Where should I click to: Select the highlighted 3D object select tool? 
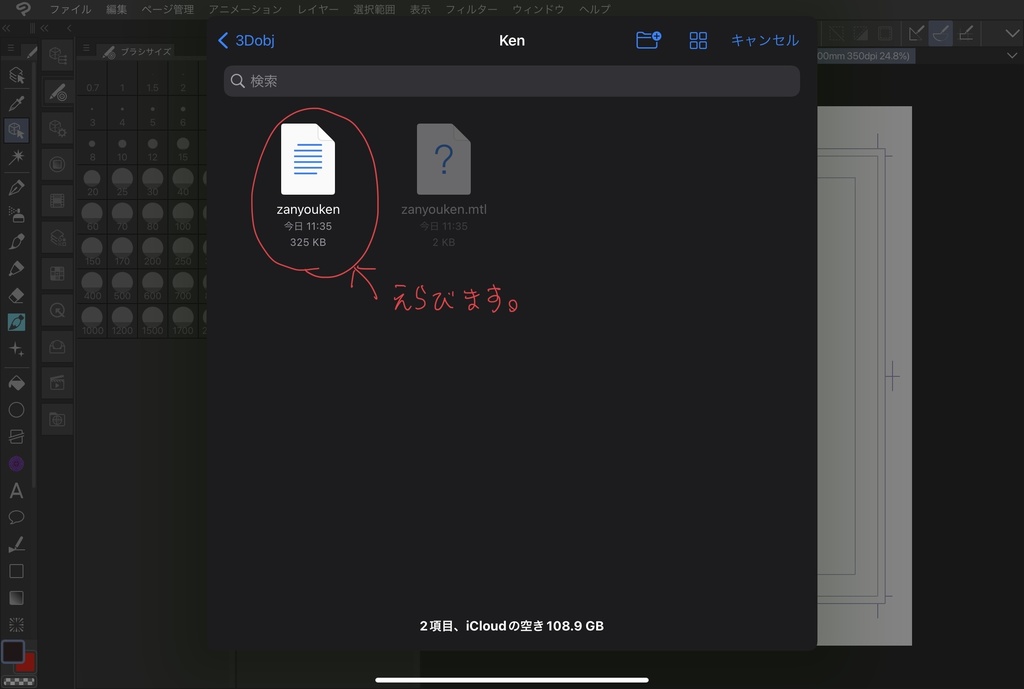pos(16,130)
